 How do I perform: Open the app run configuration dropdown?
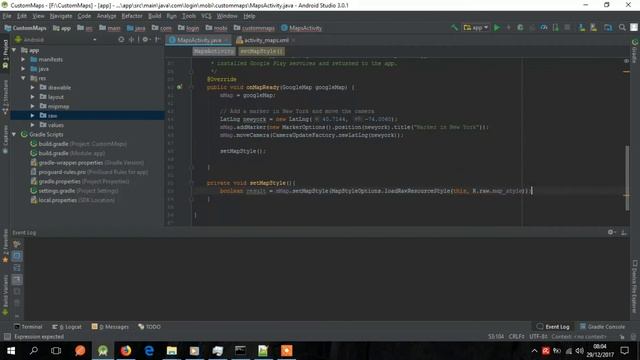[476, 28]
